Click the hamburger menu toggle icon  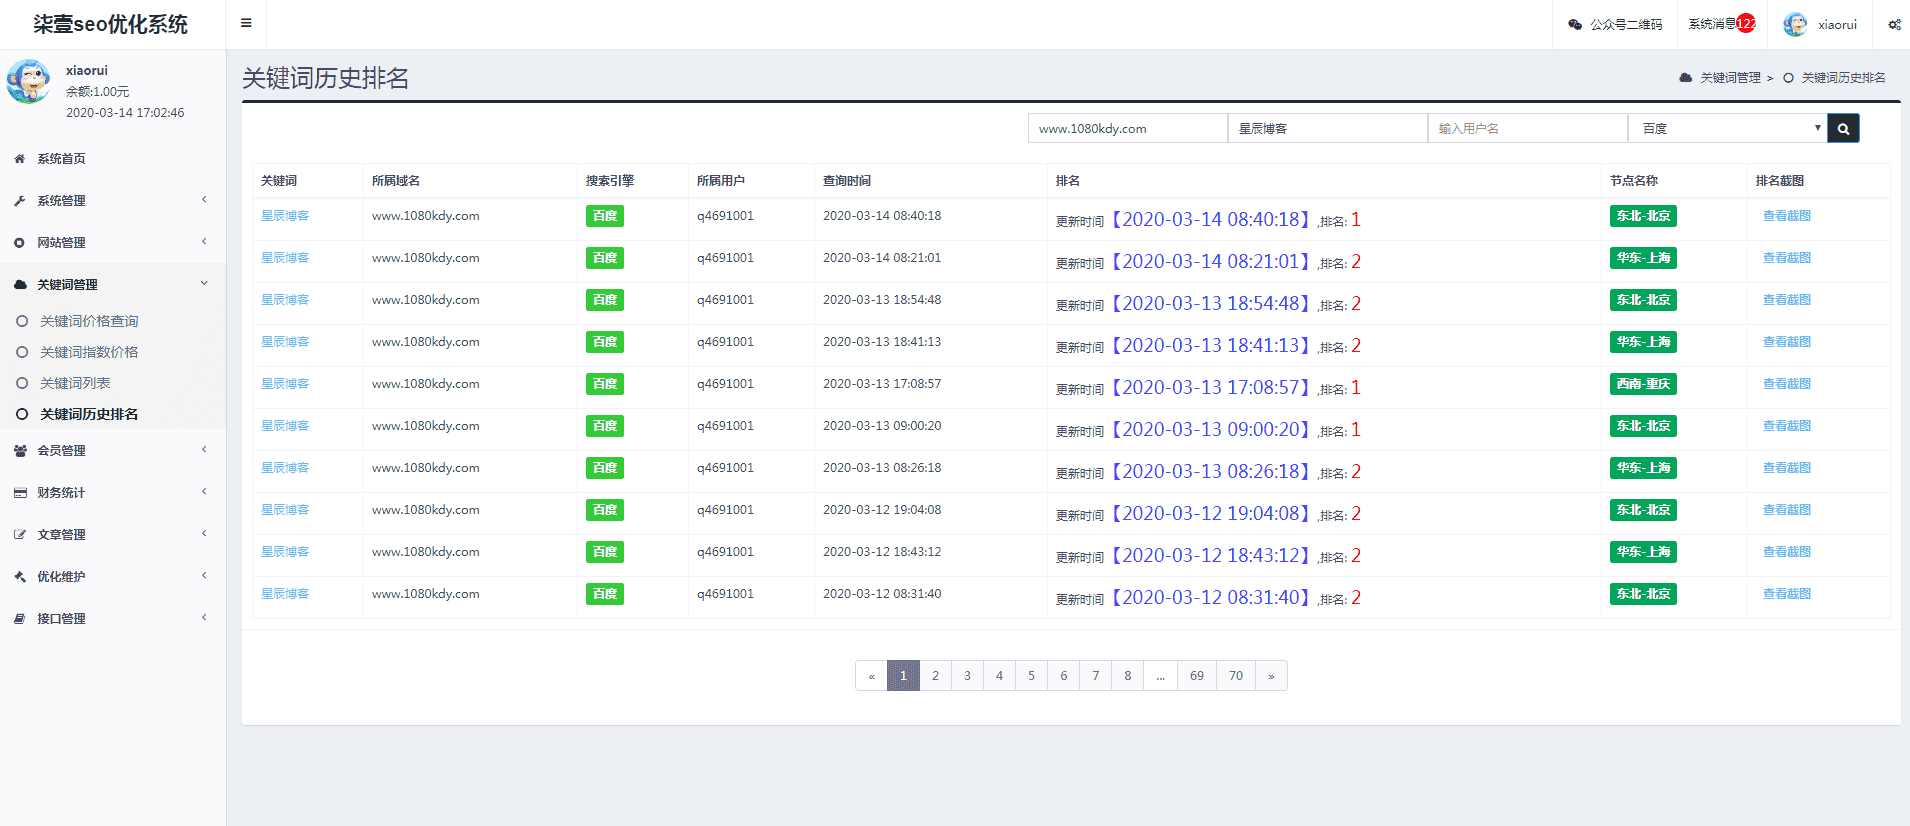(x=246, y=23)
